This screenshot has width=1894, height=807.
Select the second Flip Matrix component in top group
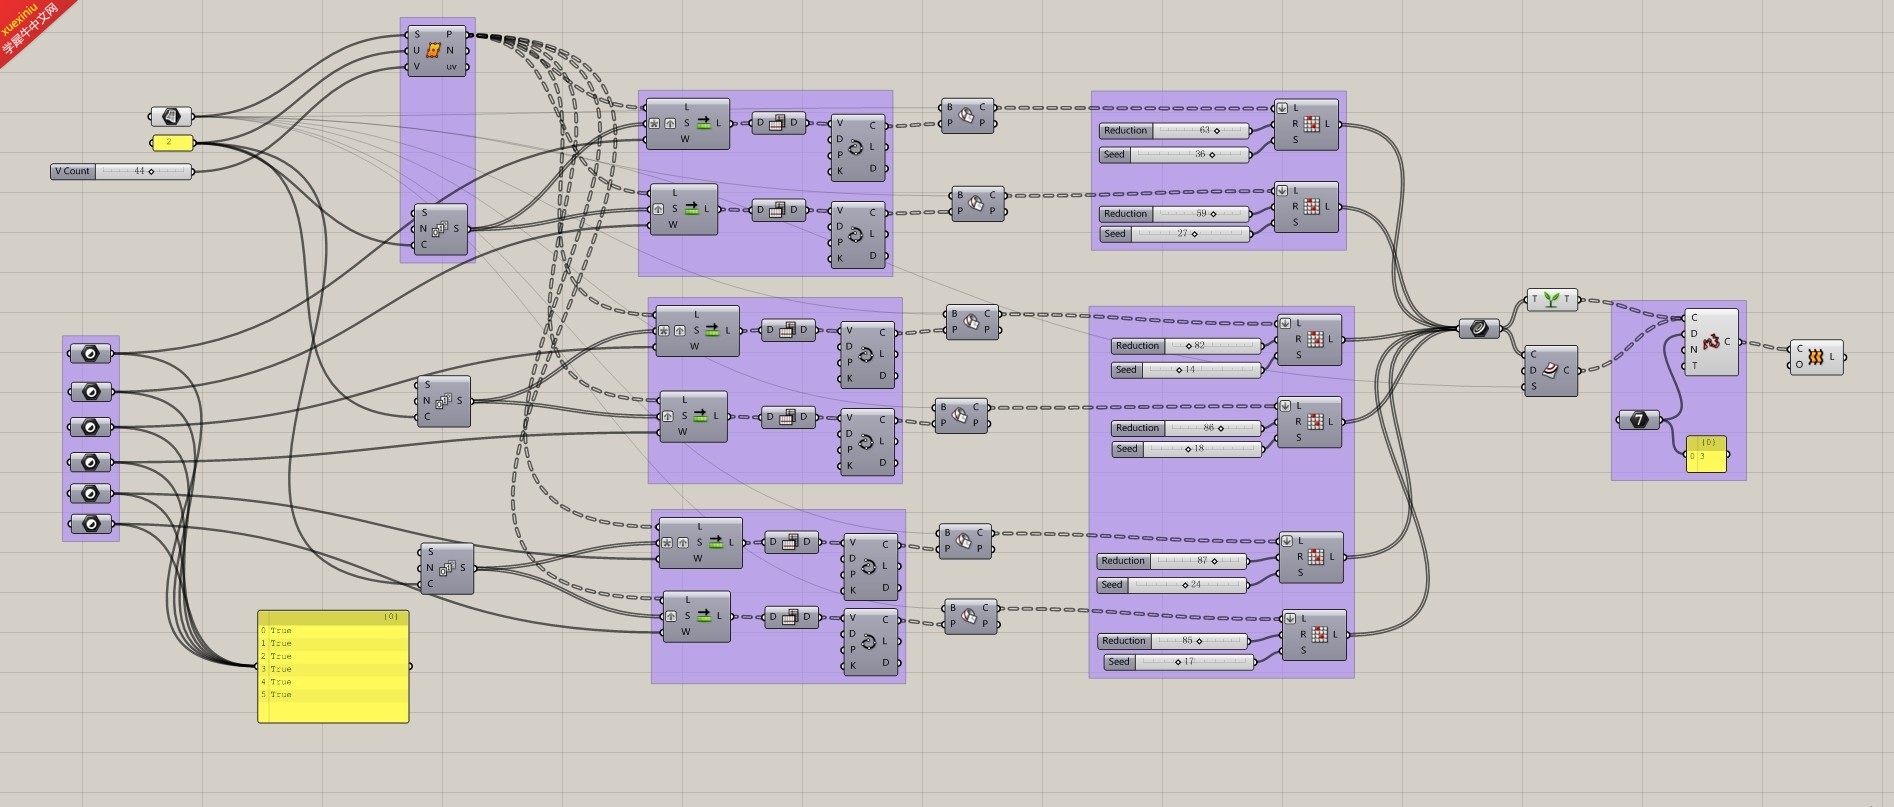point(777,210)
